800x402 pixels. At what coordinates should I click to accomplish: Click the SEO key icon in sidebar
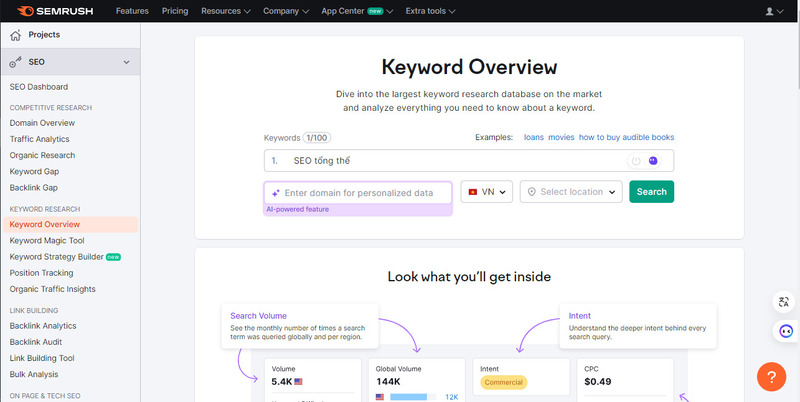(x=16, y=63)
